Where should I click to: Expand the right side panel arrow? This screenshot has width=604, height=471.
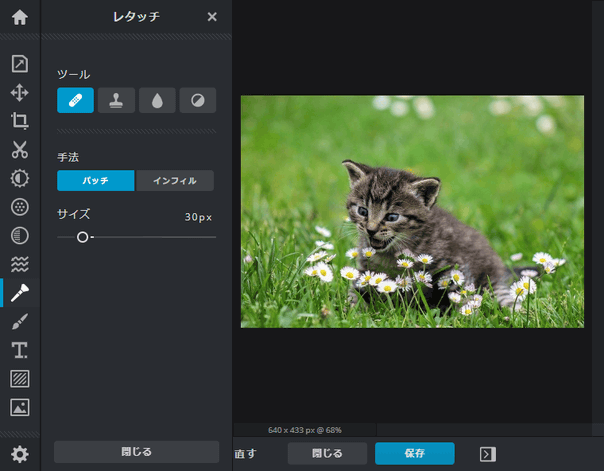tap(488, 454)
